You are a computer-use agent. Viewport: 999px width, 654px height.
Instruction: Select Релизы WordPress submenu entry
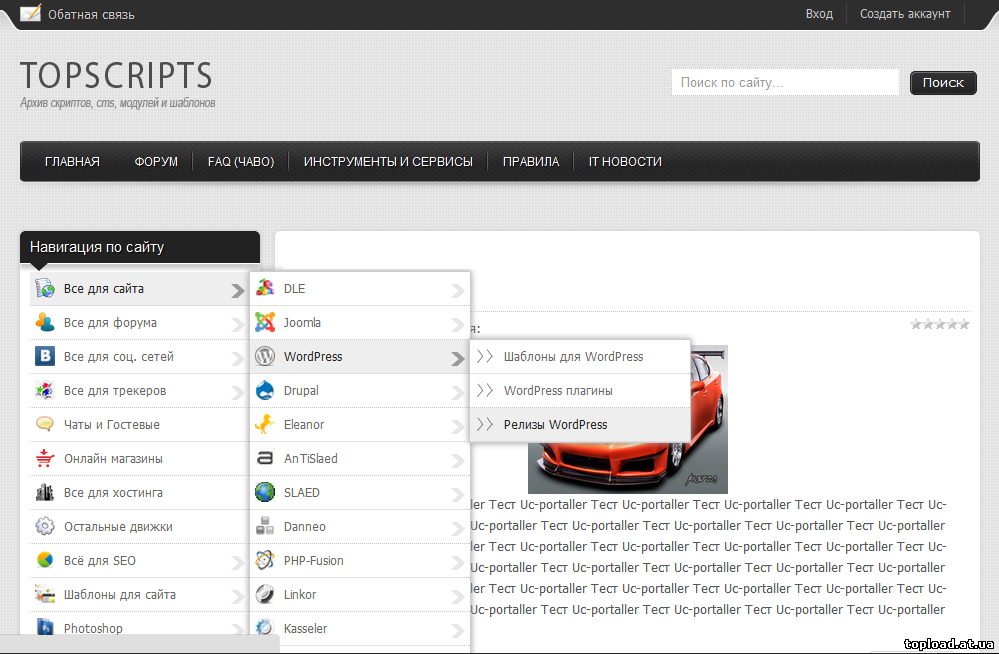click(580, 425)
